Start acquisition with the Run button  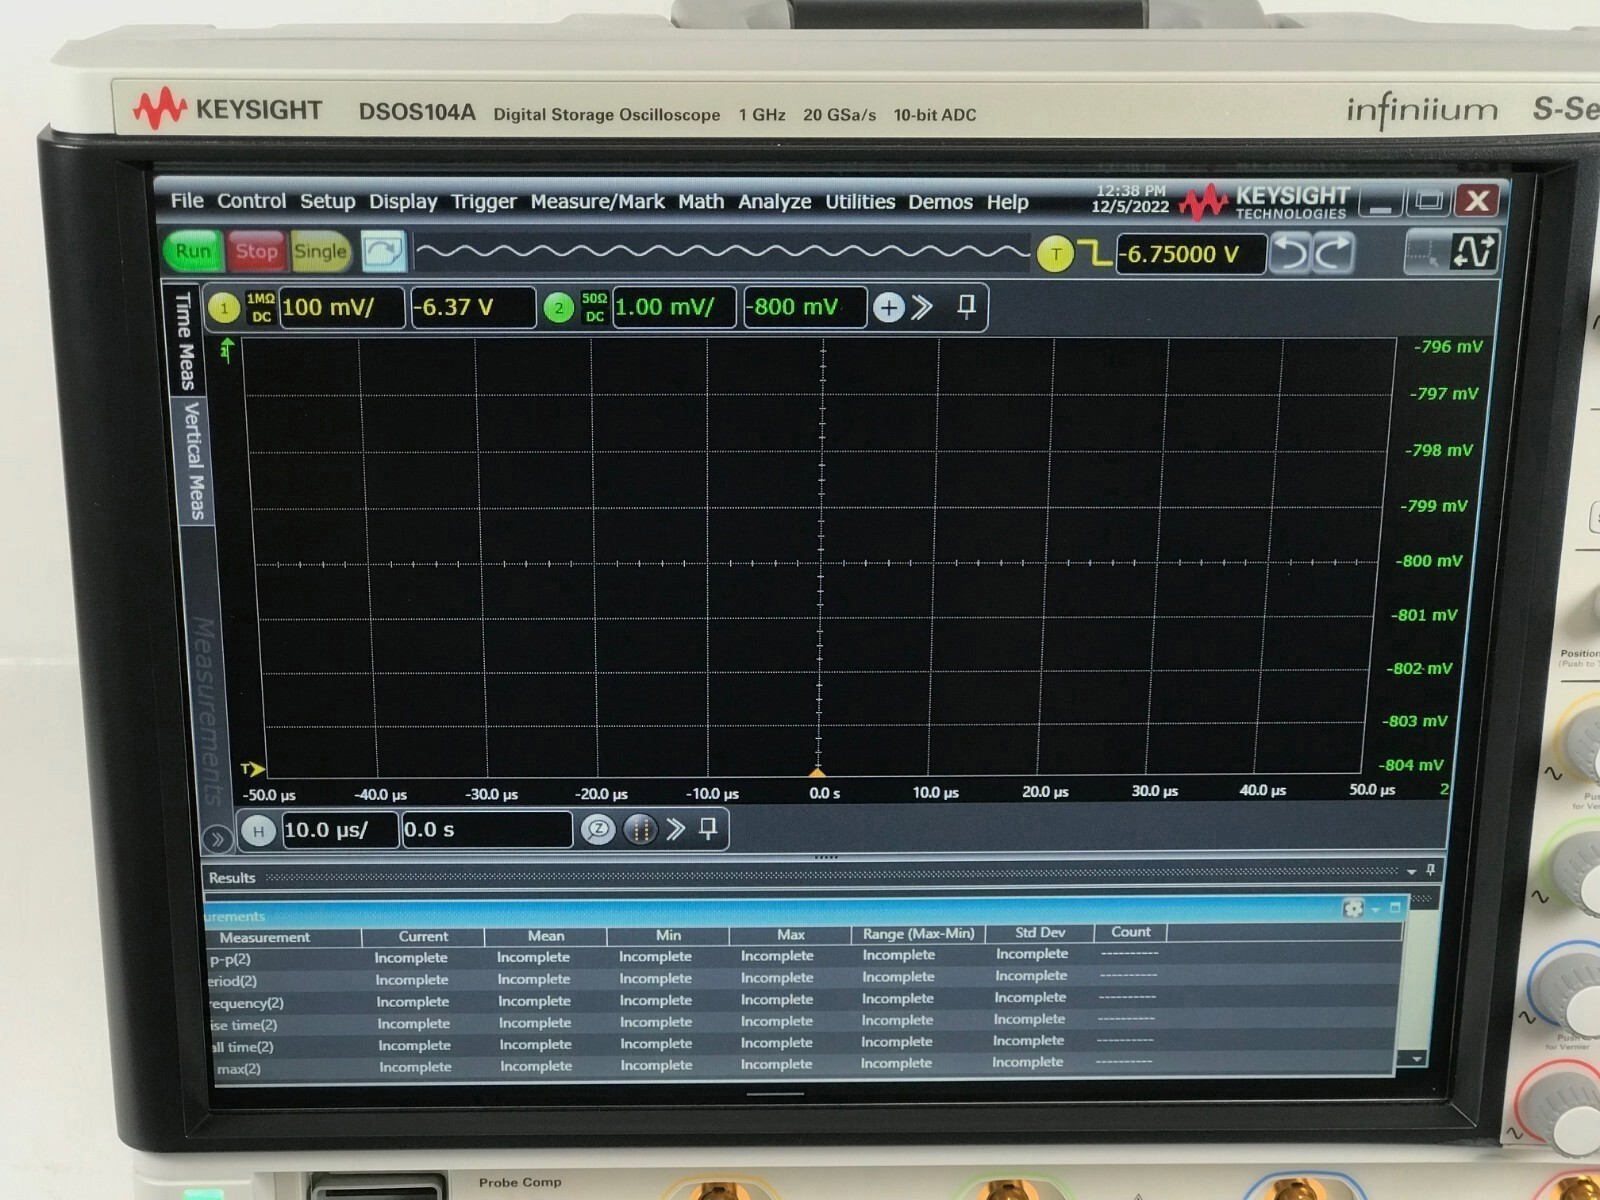(x=193, y=251)
